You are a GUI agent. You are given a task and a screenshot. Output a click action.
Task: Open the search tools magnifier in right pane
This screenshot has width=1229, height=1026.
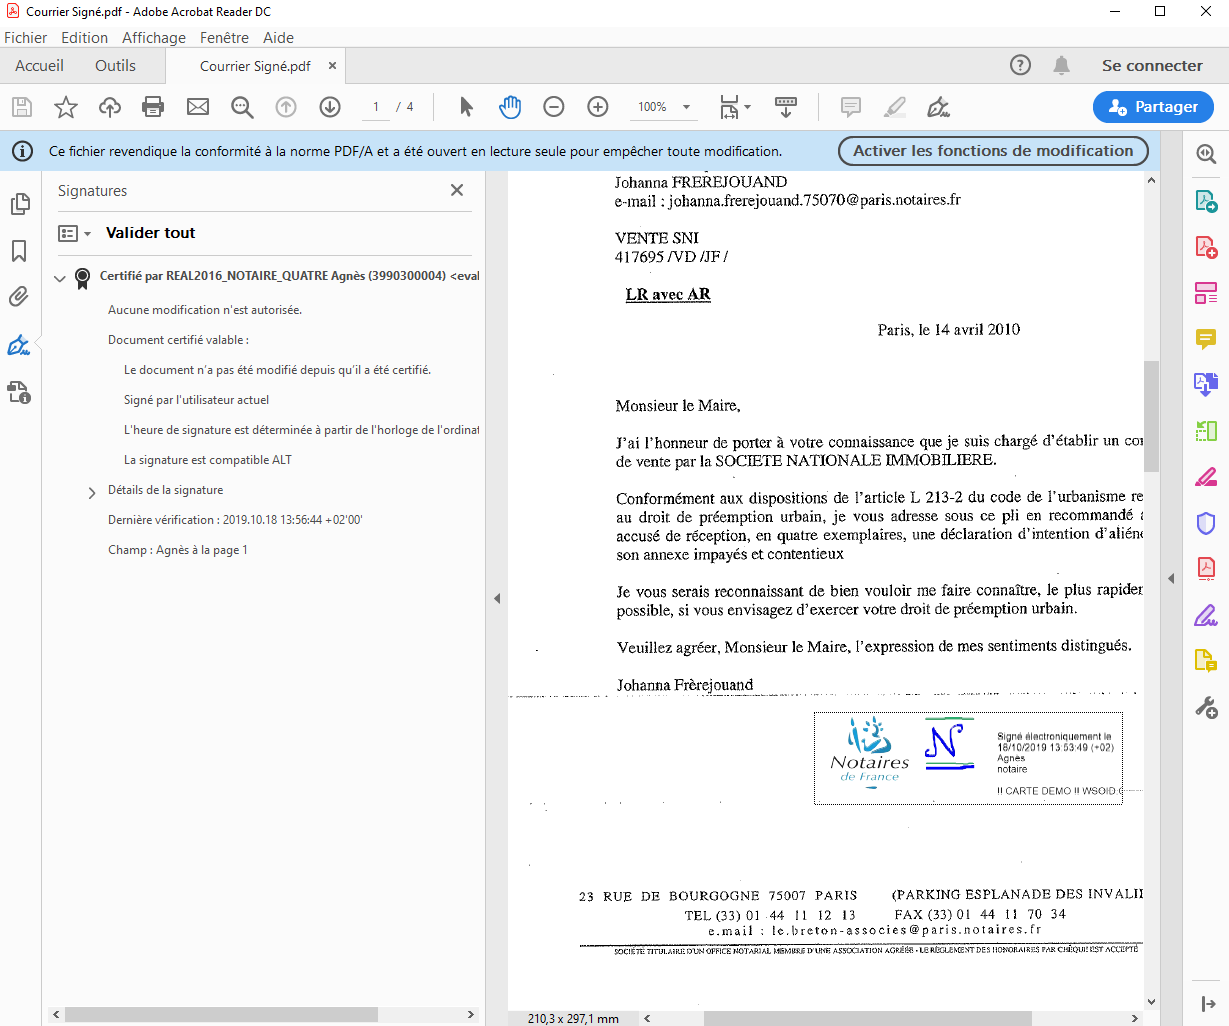click(1206, 154)
